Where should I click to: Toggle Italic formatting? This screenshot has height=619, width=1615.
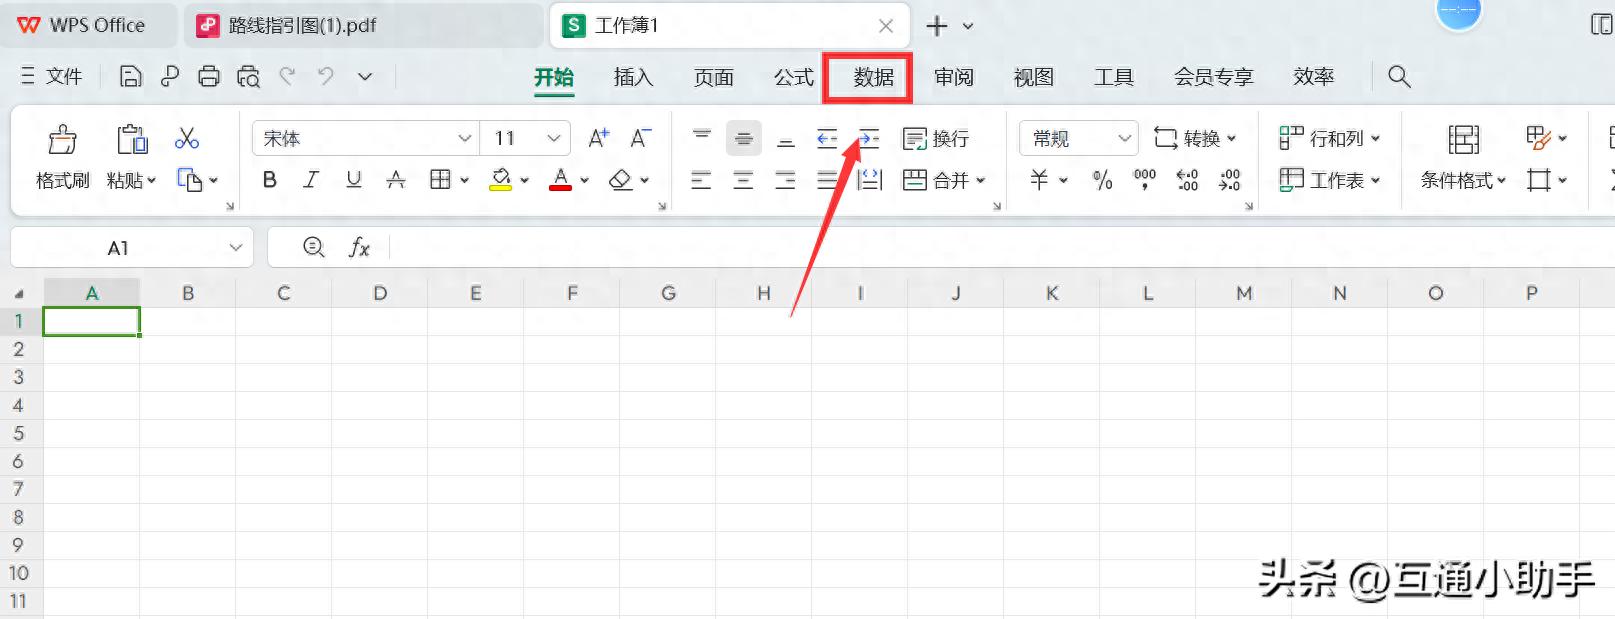point(311,180)
